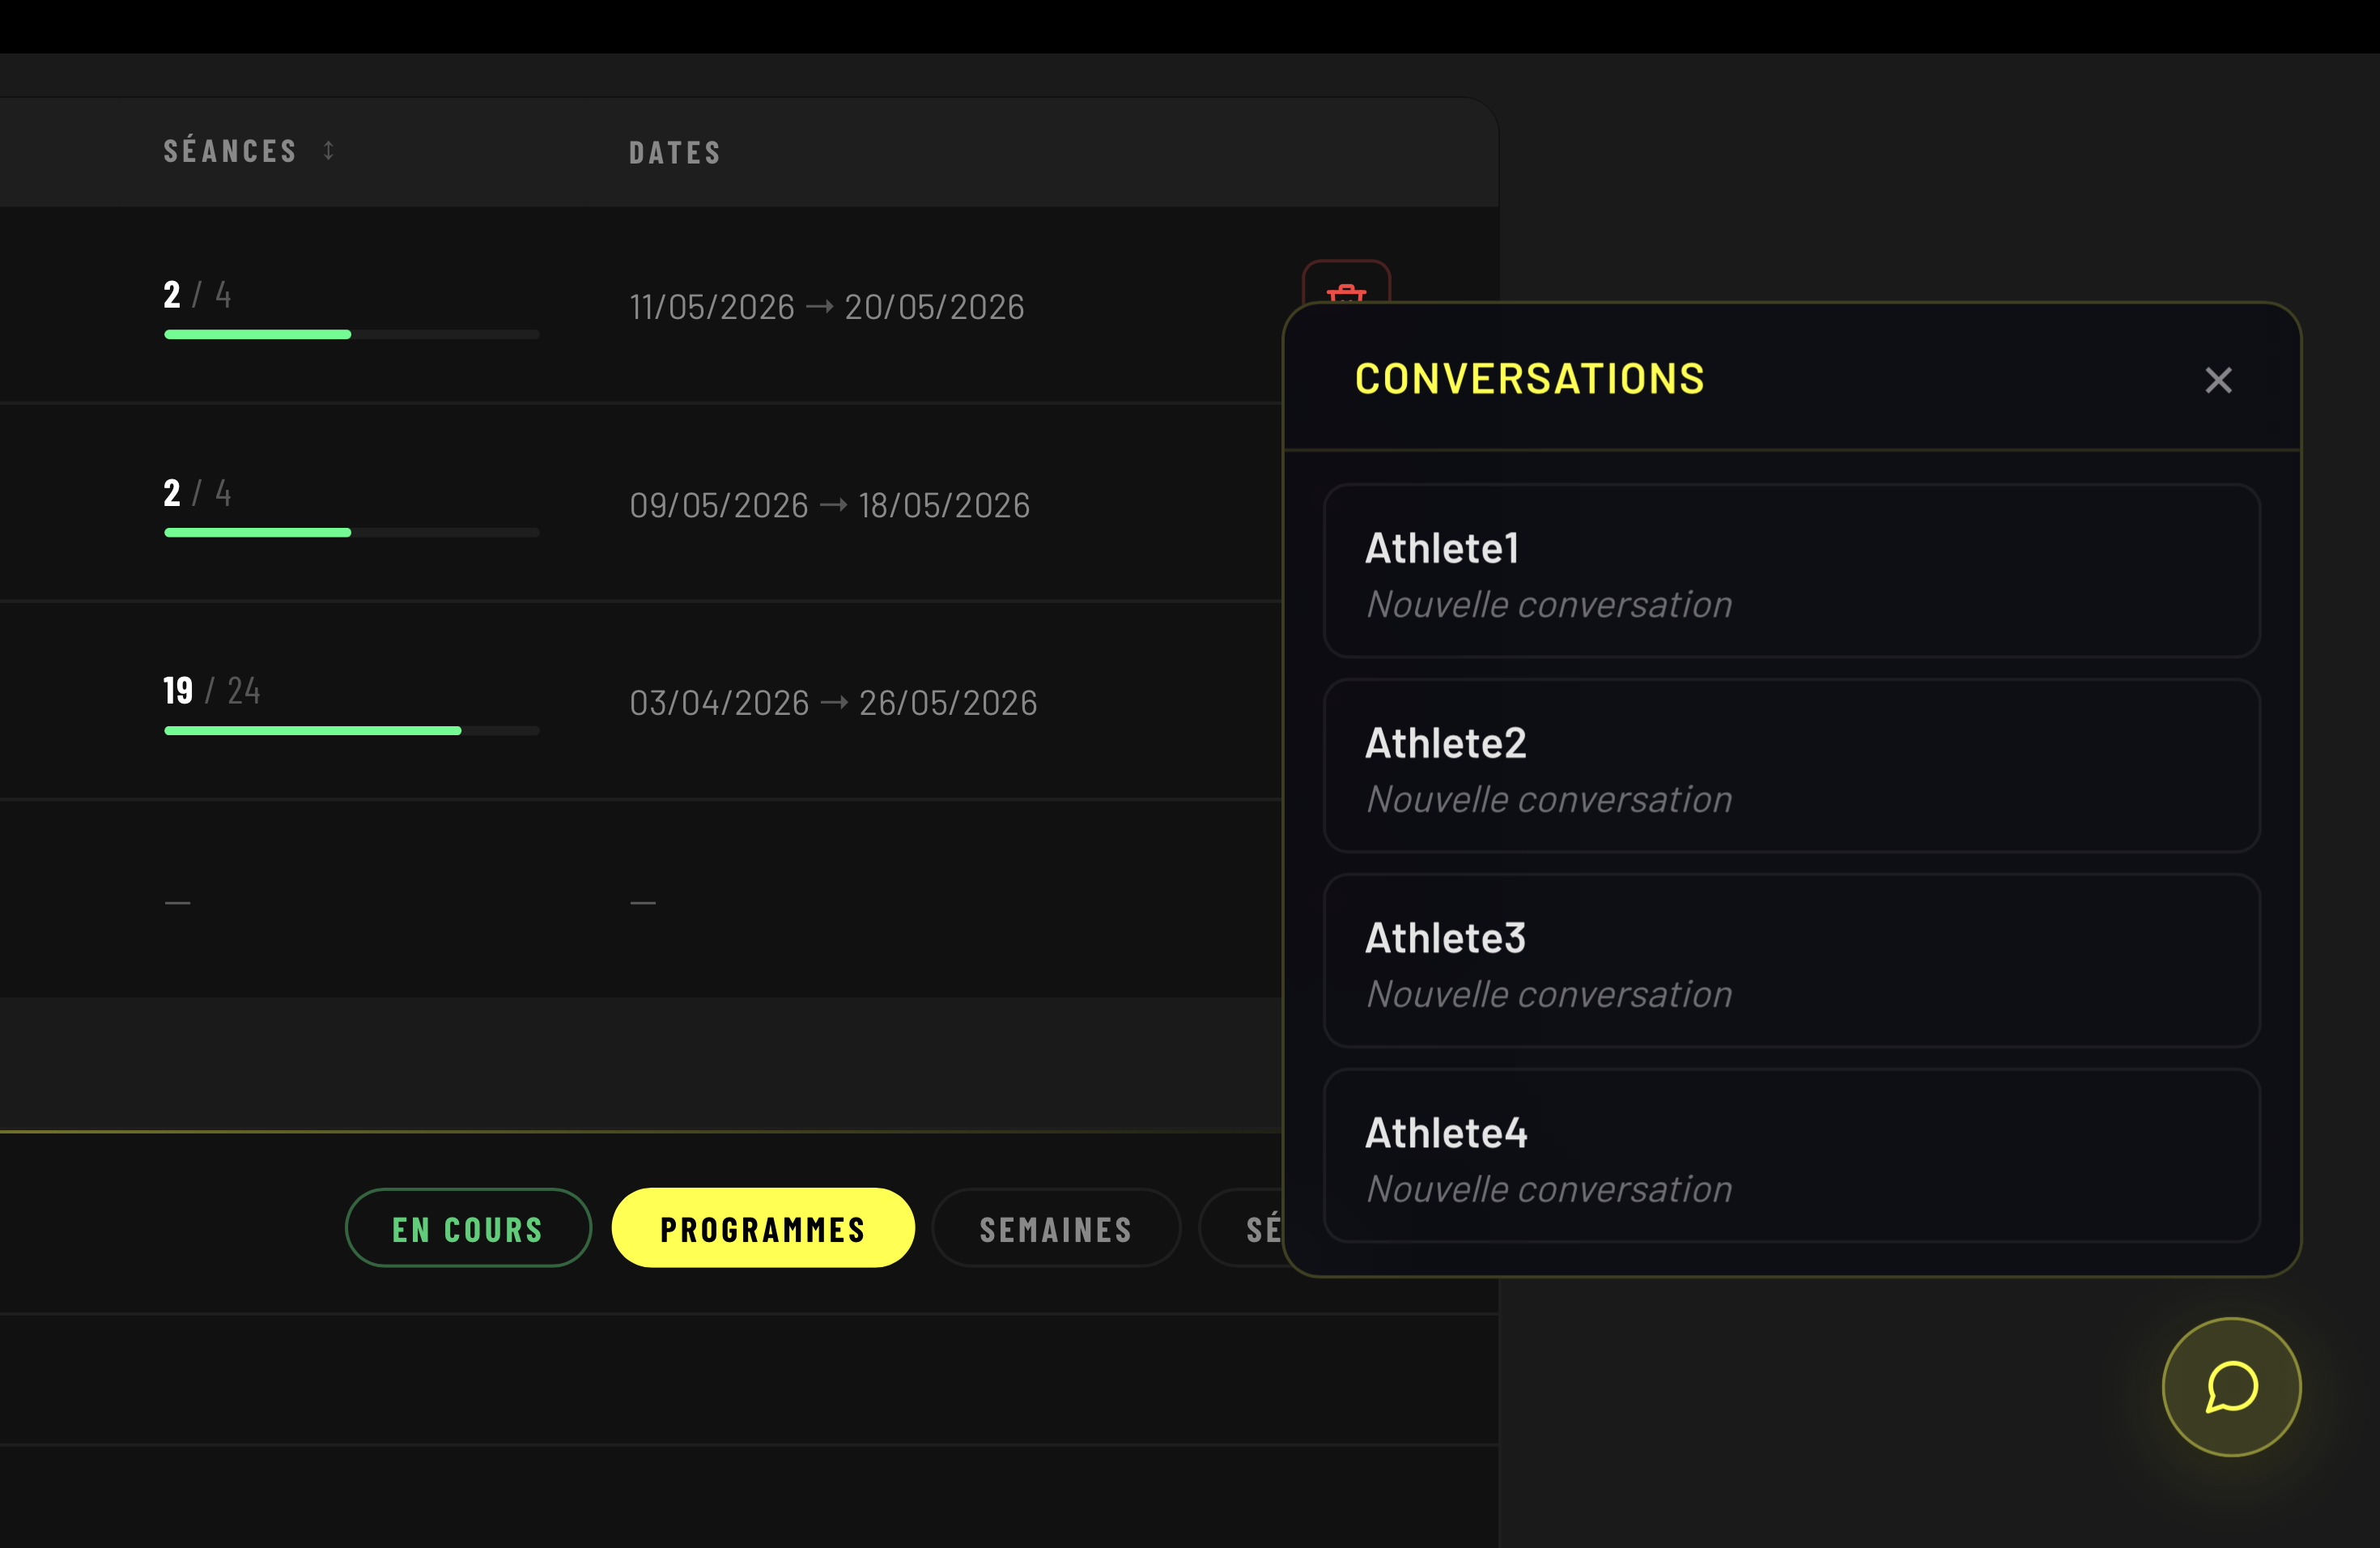
Task: Click date range 09/05/2026 → 18/05/2026
Action: click(830, 505)
